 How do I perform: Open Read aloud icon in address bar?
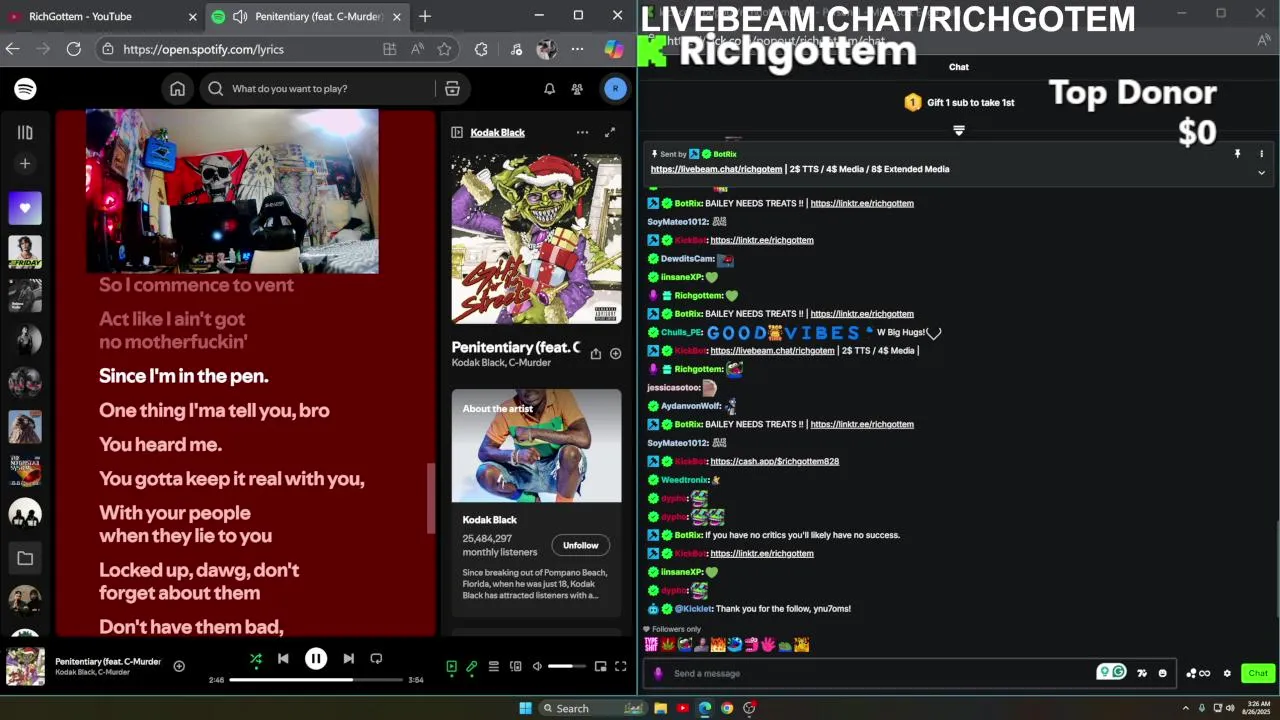click(x=417, y=49)
